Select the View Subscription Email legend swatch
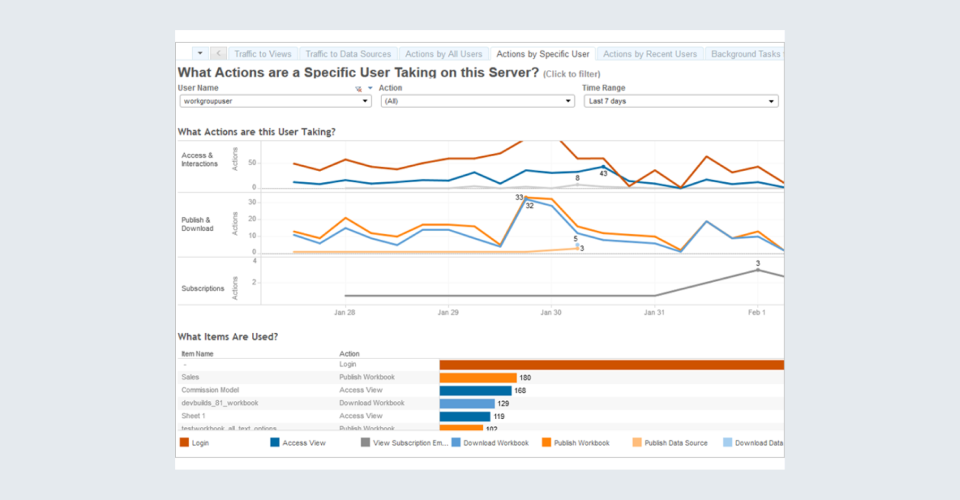960x500 pixels. (365, 441)
